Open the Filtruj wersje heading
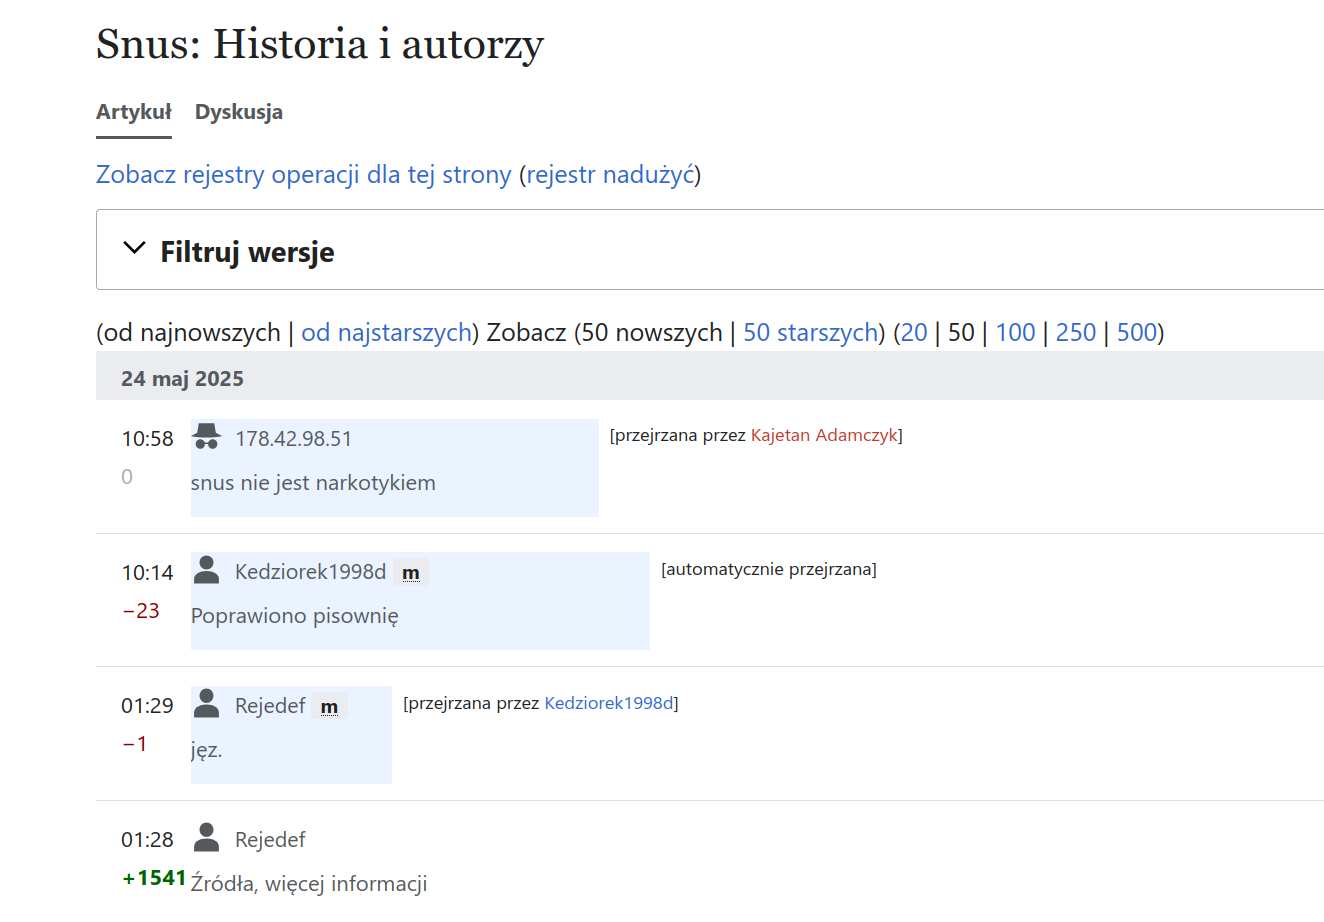Screen dimensions: 1324x922 [247, 252]
